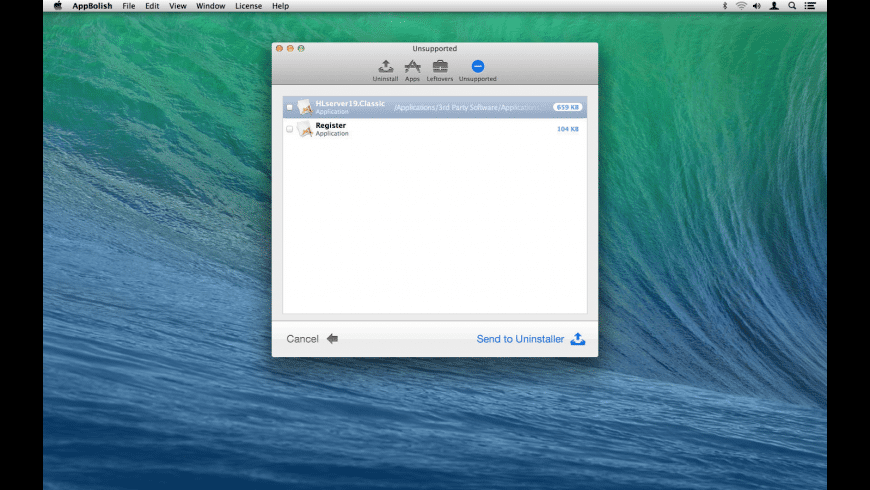Viewport: 870px width, 490px height.
Task: Select the HLserver19.Classic app icon
Action: [305, 107]
